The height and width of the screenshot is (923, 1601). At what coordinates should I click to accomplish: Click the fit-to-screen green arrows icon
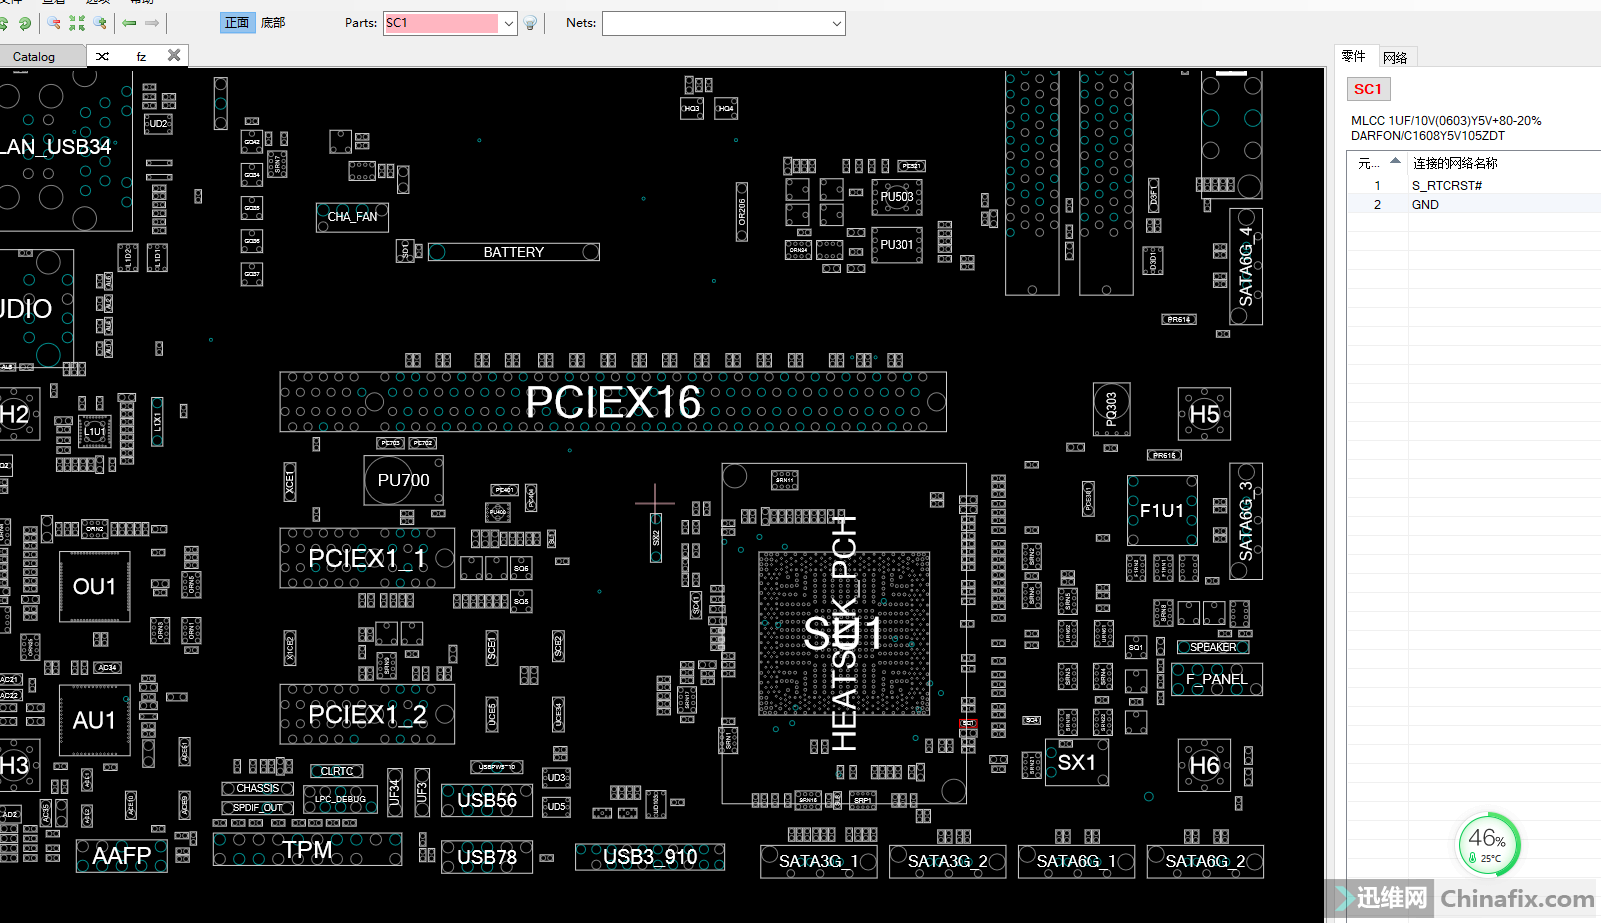point(77,23)
